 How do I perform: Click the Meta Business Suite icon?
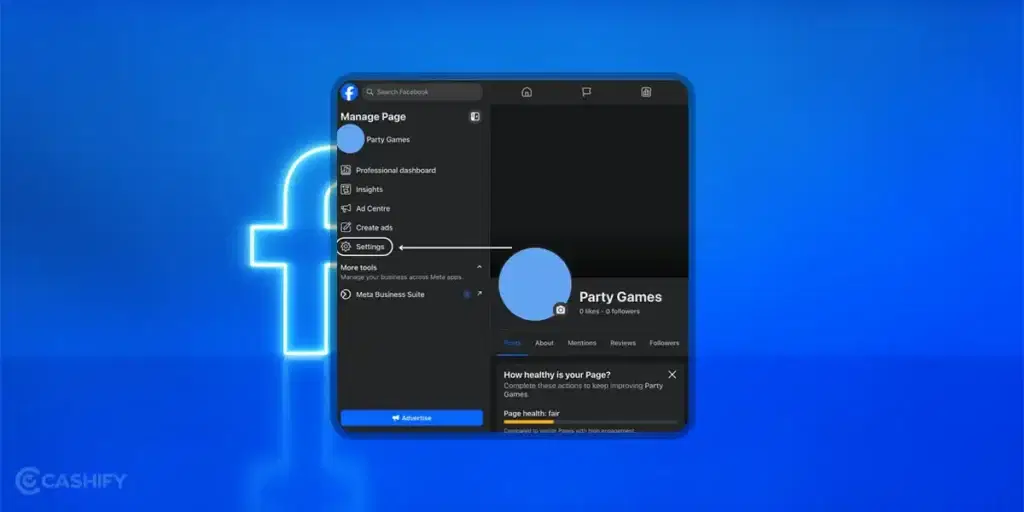point(345,295)
